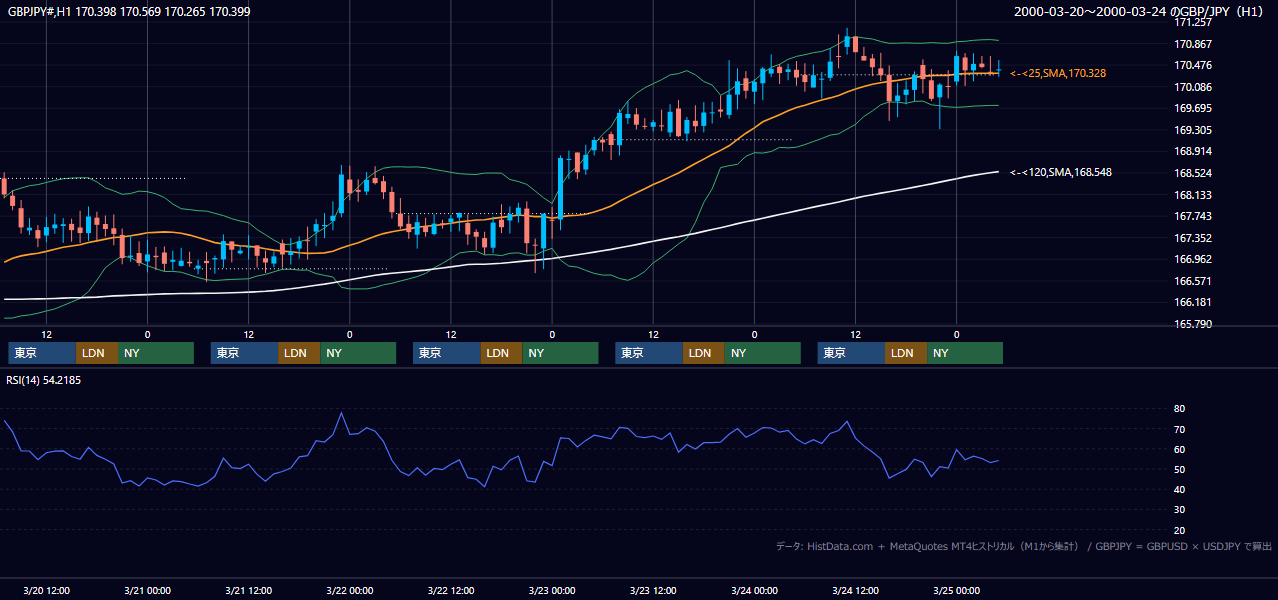
Task: Click price axis label 170.086
Action: pos(1192,87)
